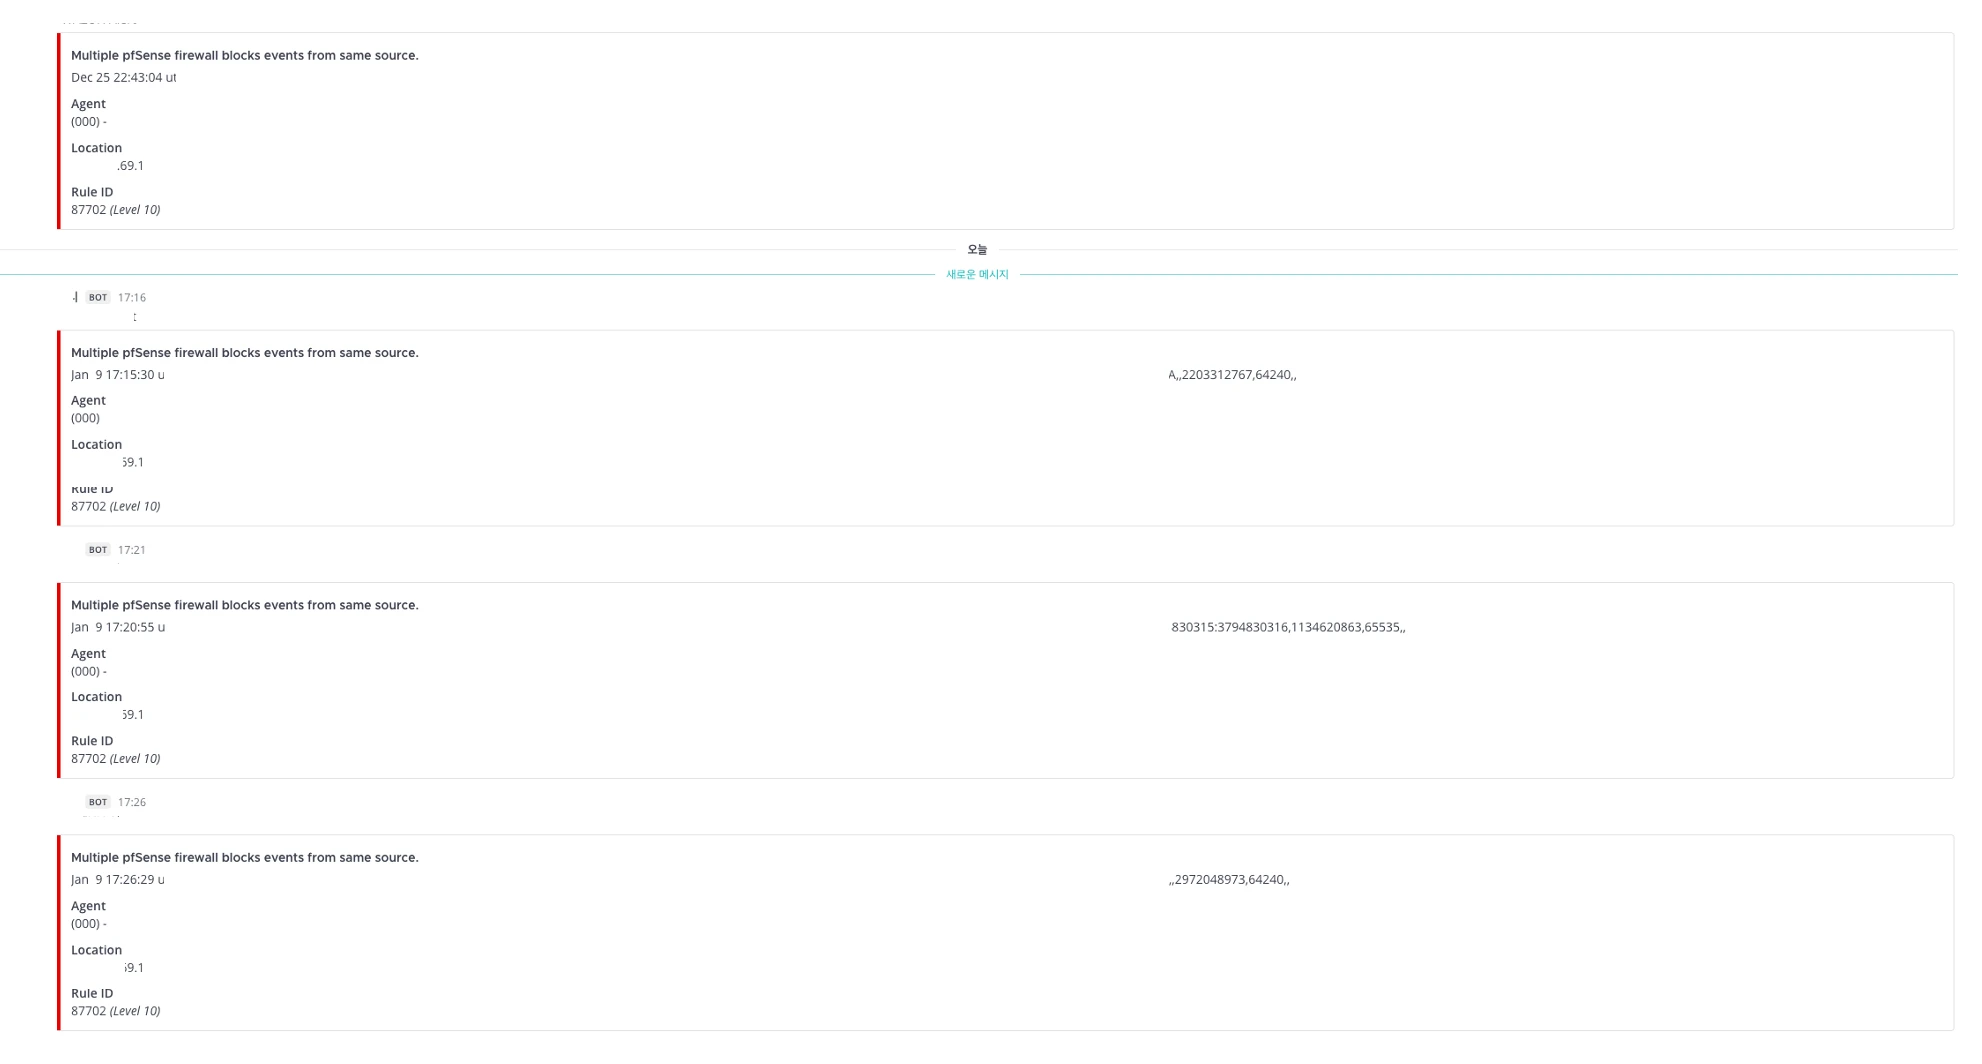Open the 17:26 message timestamp link

pos(132,802)
